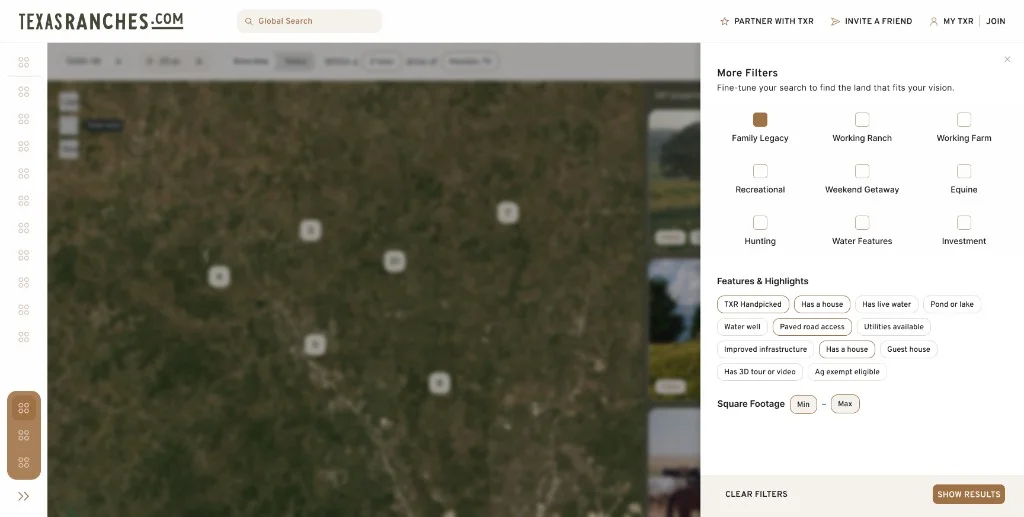Toggle the Has 3D tour or video chip
Screen dimensions: 1024x517
point(760,371)
